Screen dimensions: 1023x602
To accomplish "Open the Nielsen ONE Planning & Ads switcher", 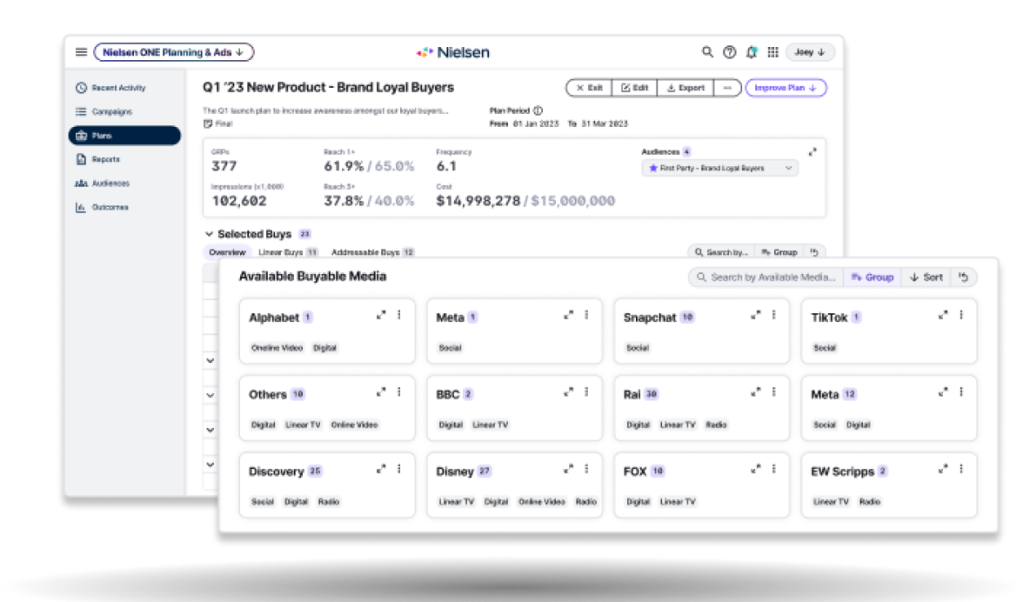I will tap(174, 52).
